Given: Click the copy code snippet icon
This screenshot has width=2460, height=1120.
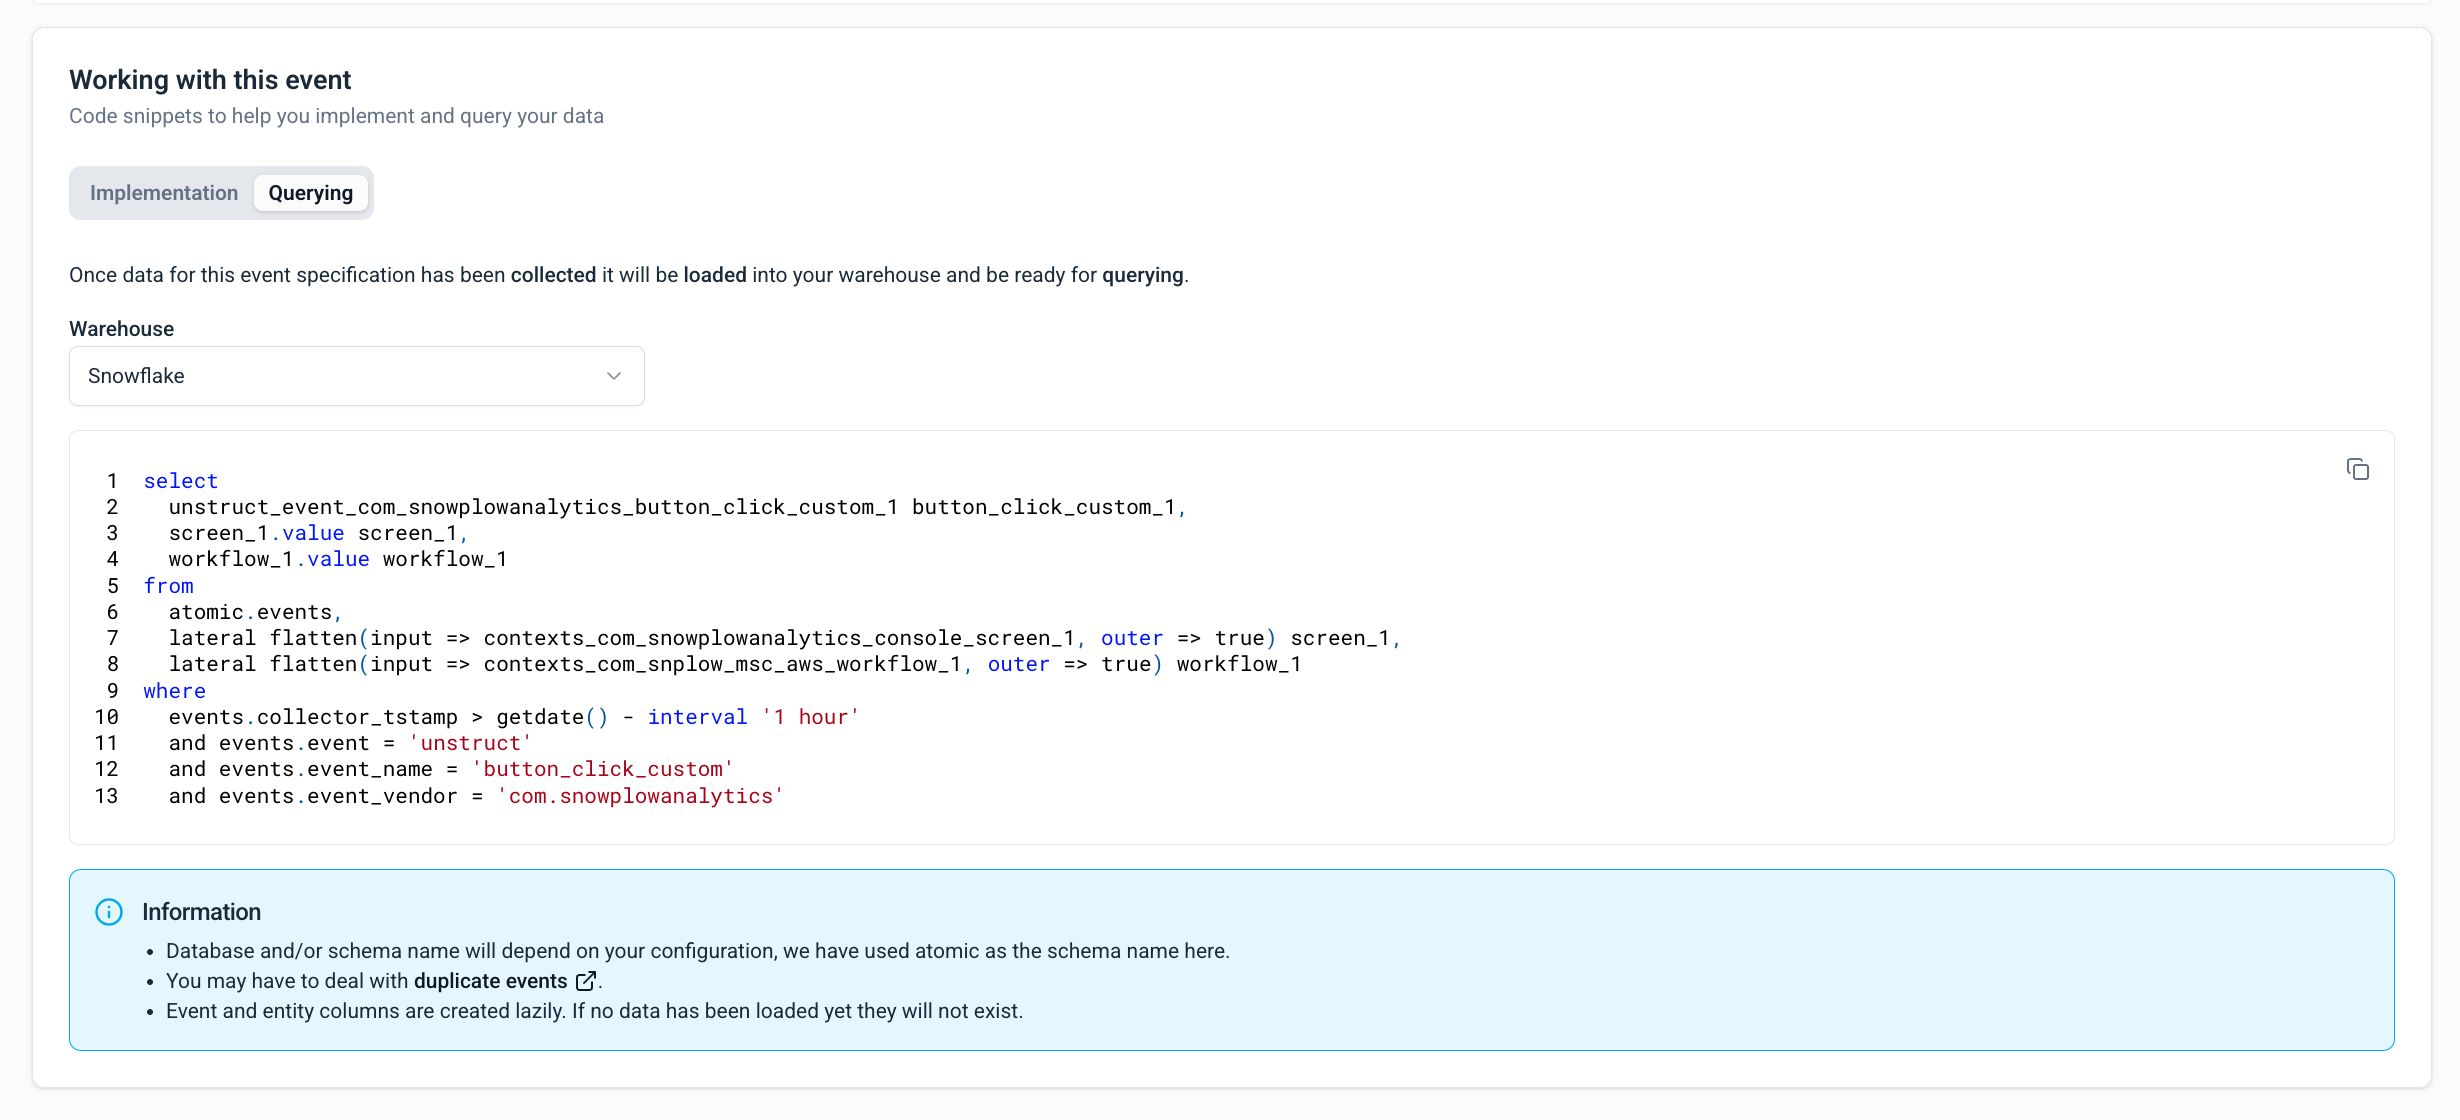Looking at the screenshot, I should (x=2358, y=469).
